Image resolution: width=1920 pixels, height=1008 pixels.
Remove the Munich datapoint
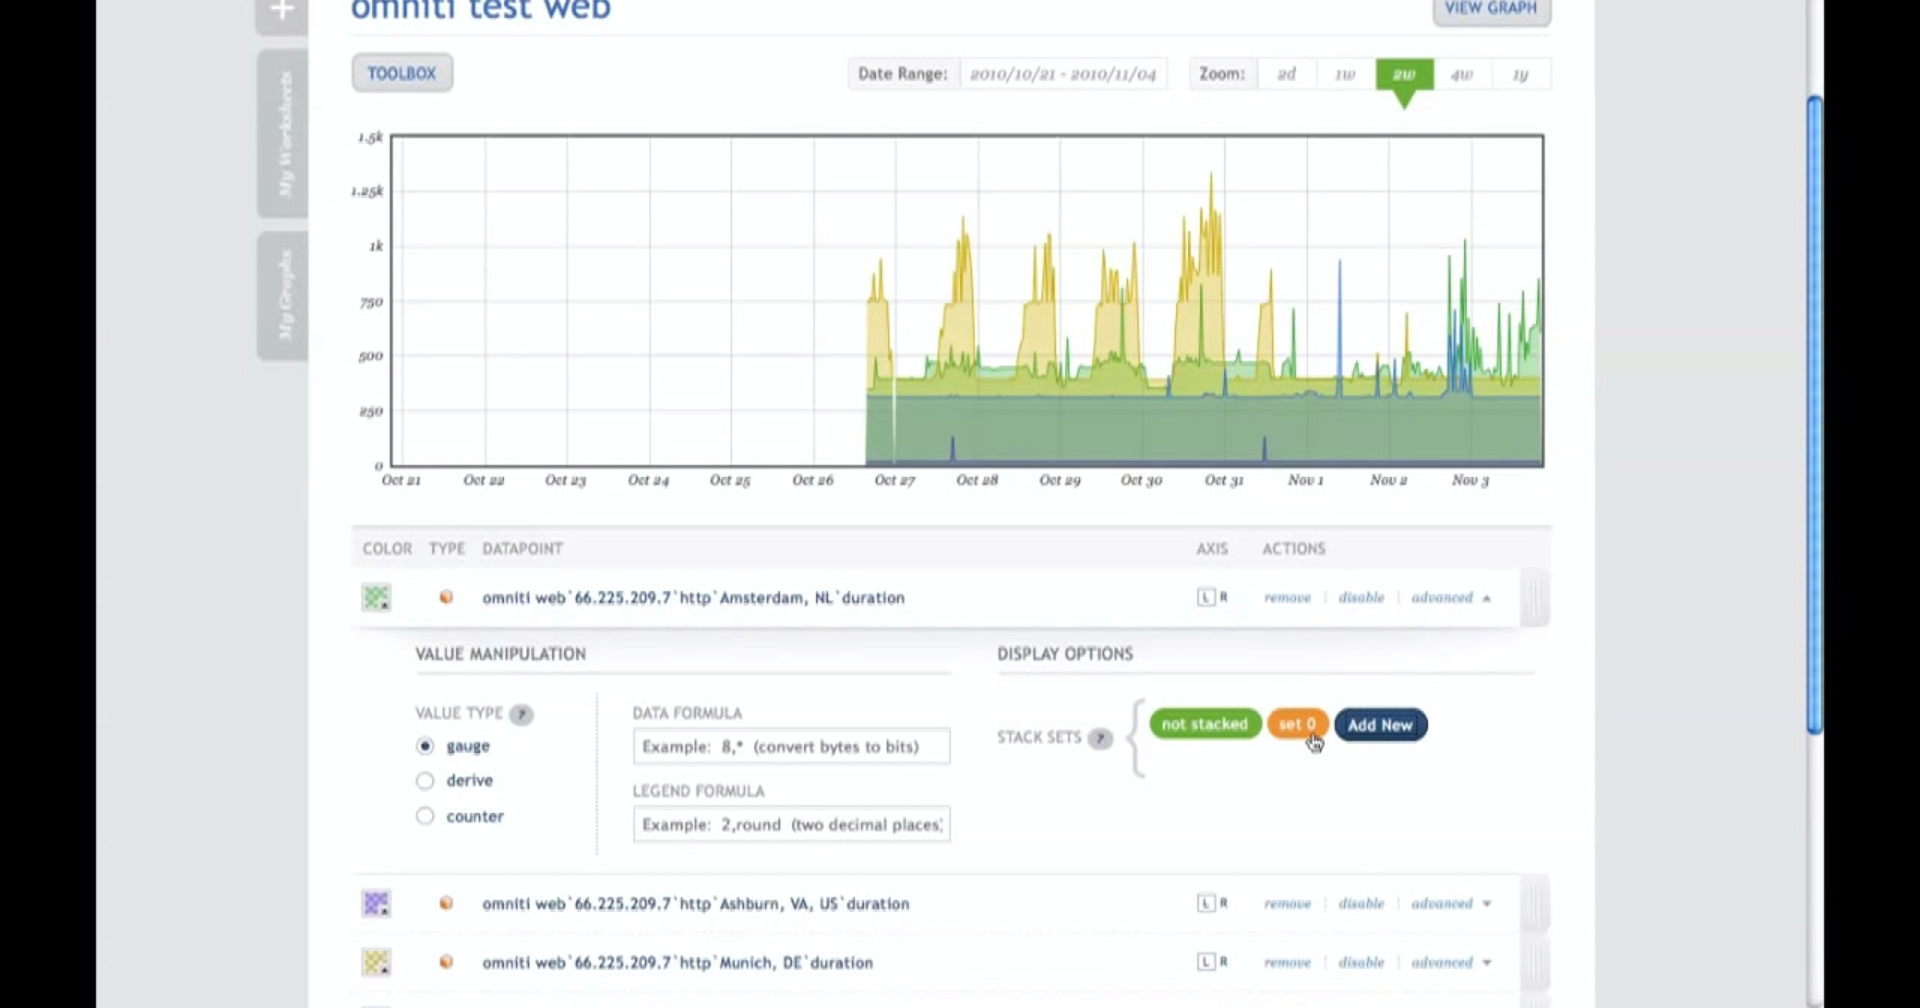pos(1287,962)
